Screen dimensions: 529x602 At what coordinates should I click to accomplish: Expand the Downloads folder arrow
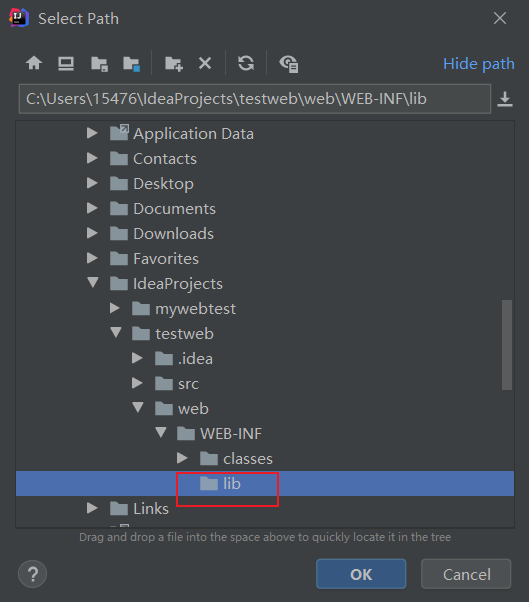point(92,233)
